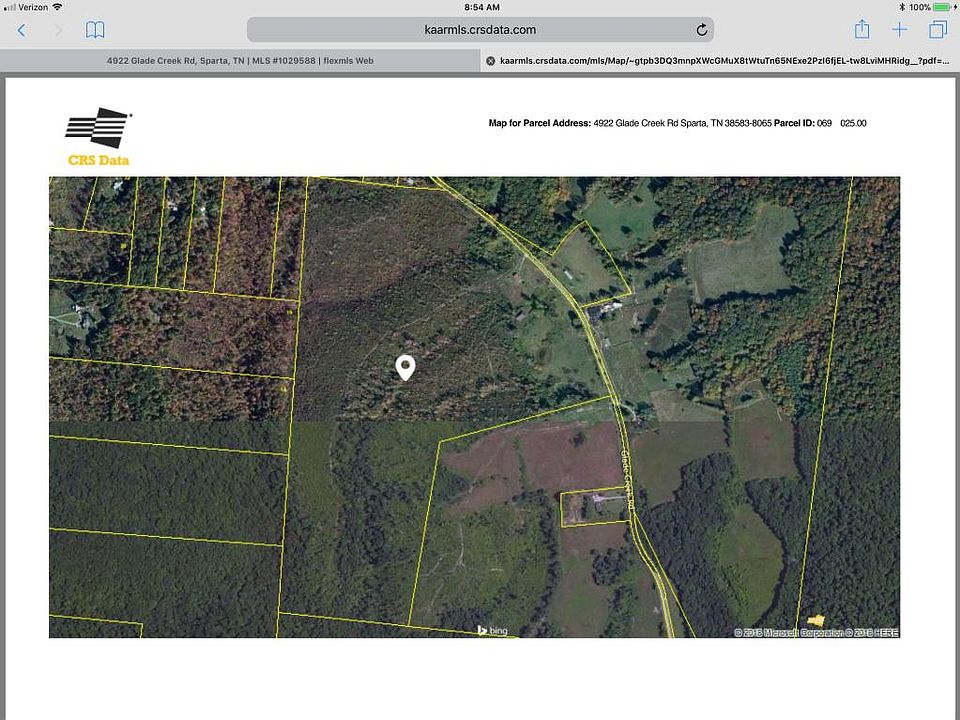
Task: Tap the white location pin on map
Action: click(x=405, y=367)
